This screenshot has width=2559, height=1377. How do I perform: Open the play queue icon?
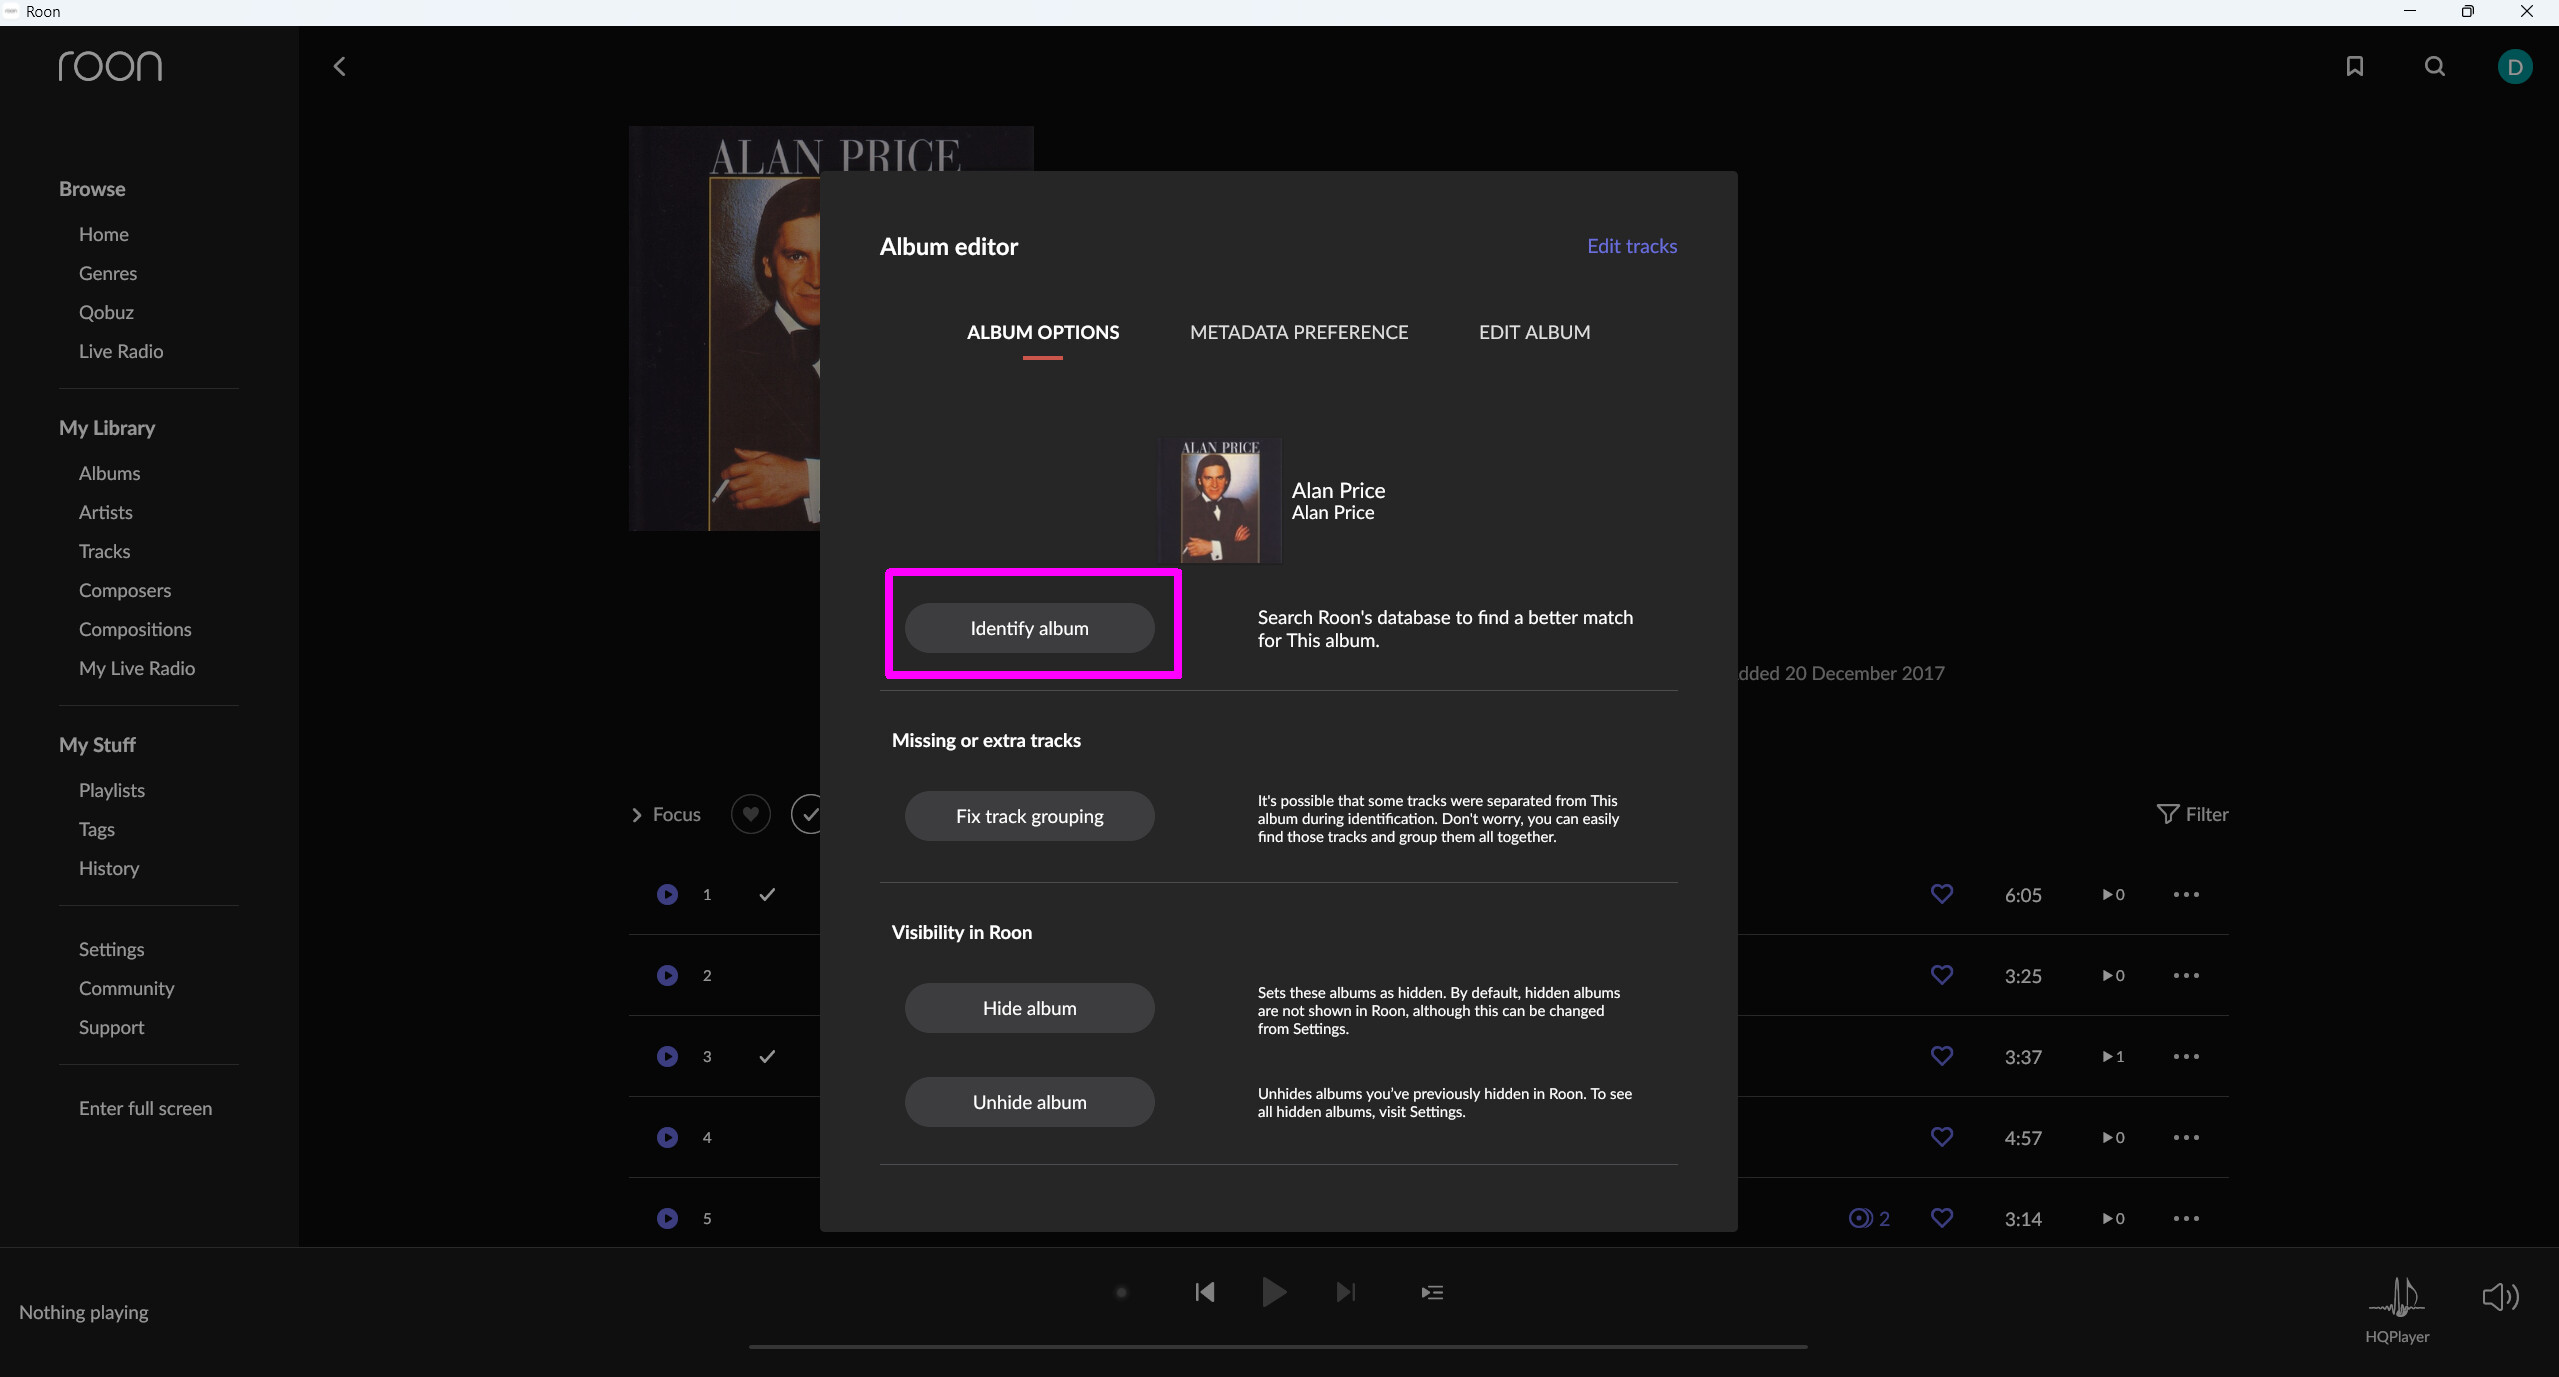[x=1432, y=1292]
